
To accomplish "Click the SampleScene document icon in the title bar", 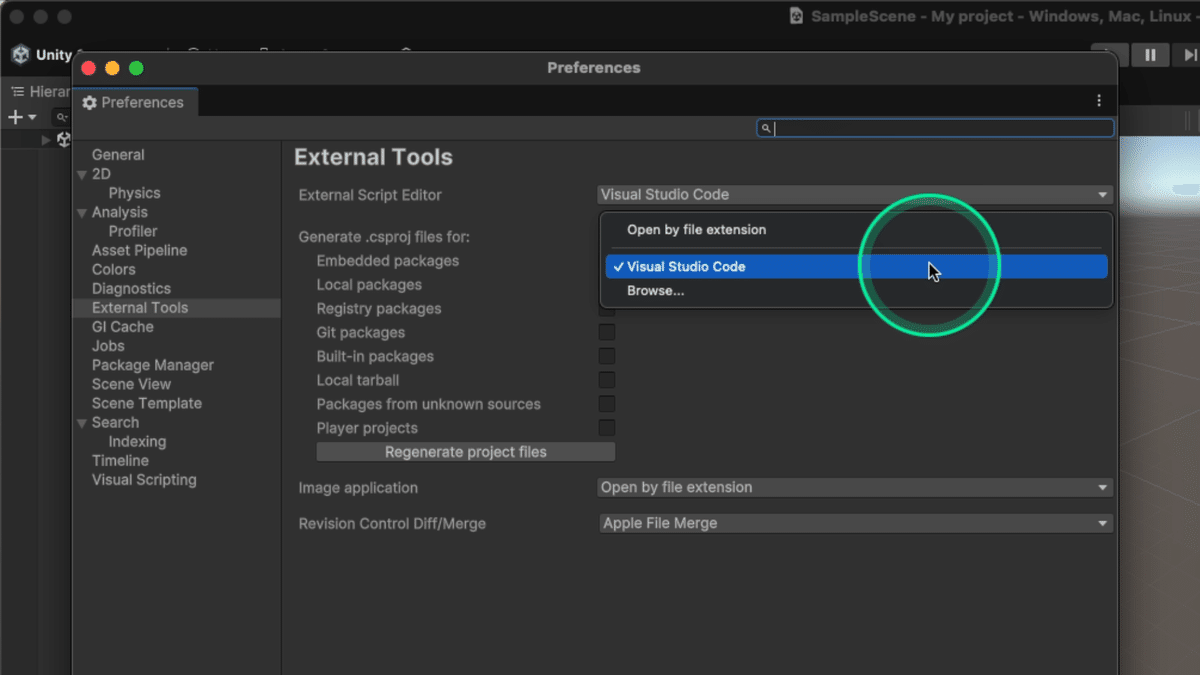I will click(796, 16).
